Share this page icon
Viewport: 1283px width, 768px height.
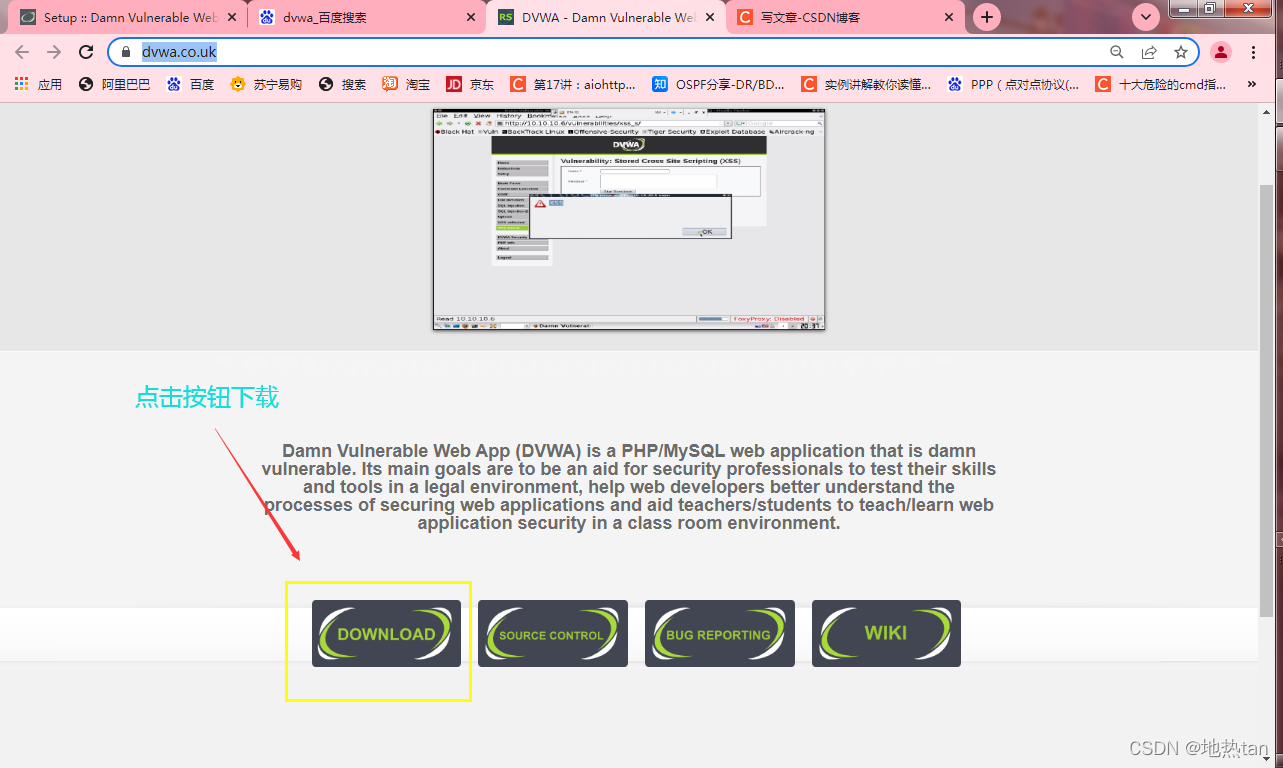1149,52
